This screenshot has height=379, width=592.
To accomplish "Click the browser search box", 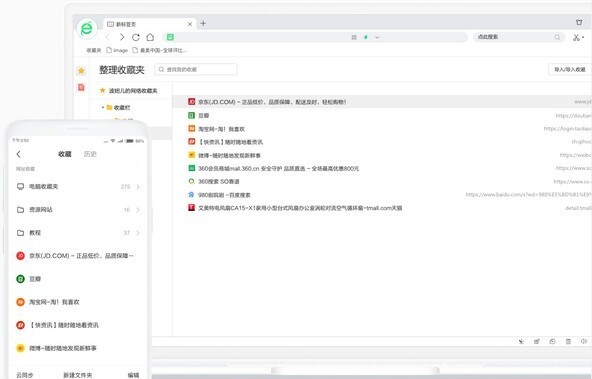I will [519, 37].
